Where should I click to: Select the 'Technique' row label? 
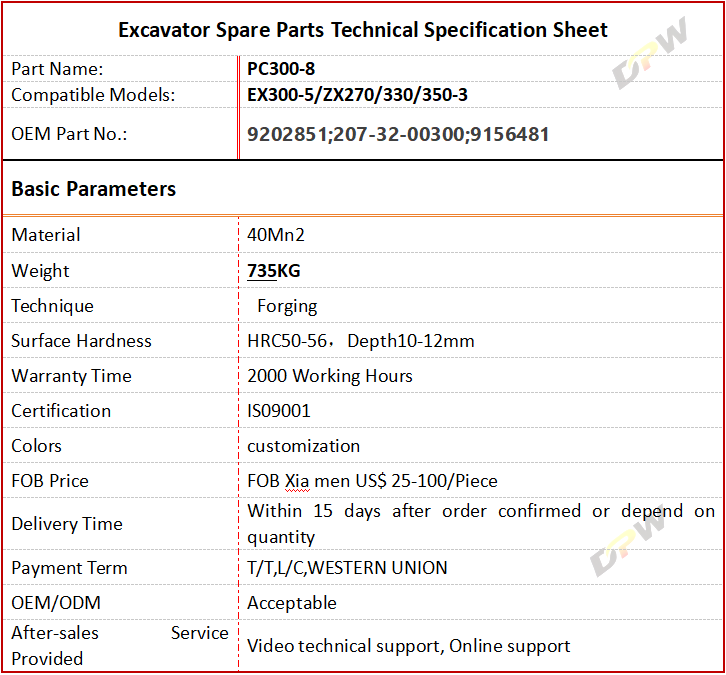[x=52, y=306]
